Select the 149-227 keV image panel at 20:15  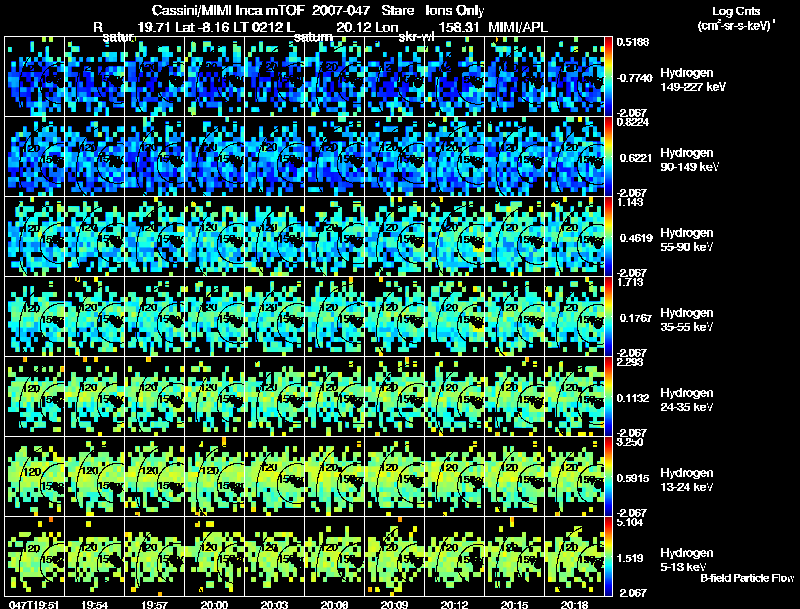coord(515,77)
